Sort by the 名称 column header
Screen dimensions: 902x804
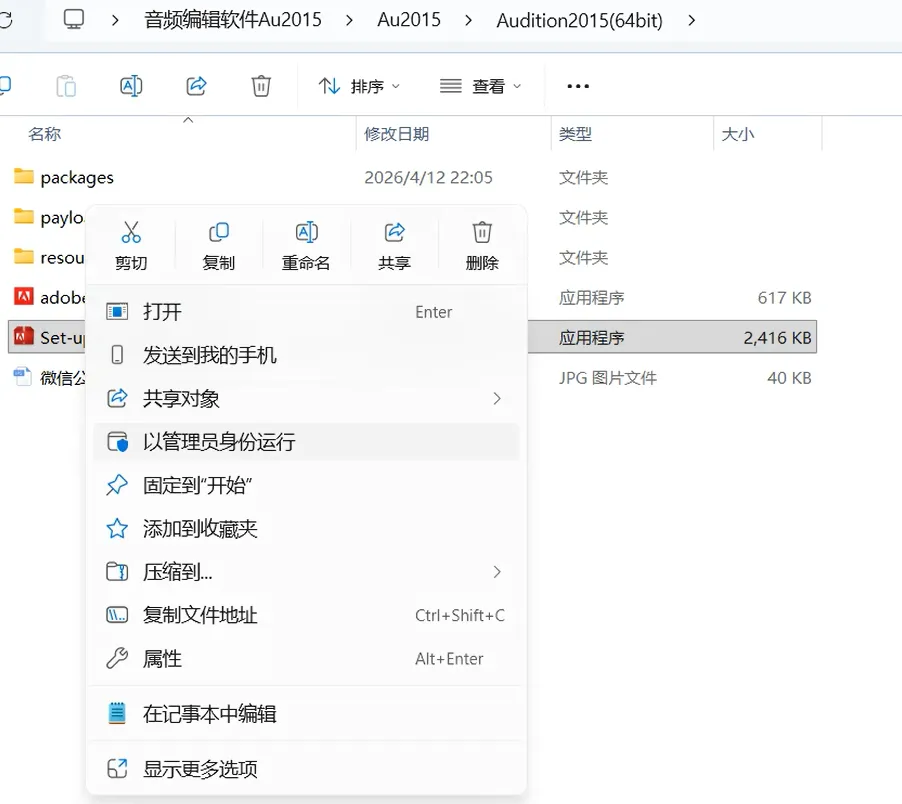click(x=44, y=134)
